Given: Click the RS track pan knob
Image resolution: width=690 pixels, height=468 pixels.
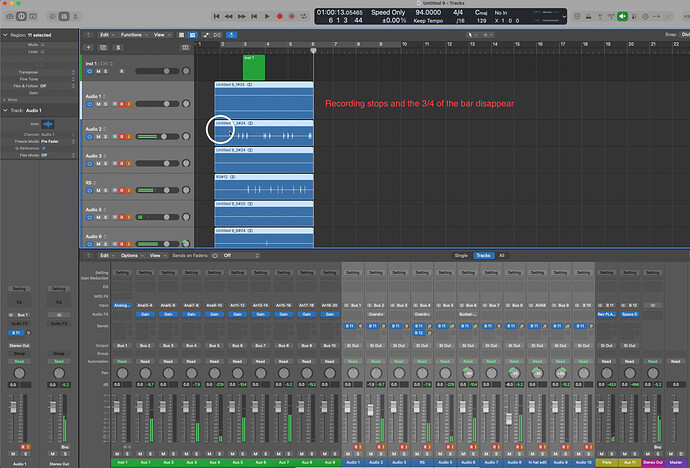Looking at the screenshot, I should pos(186,190).
